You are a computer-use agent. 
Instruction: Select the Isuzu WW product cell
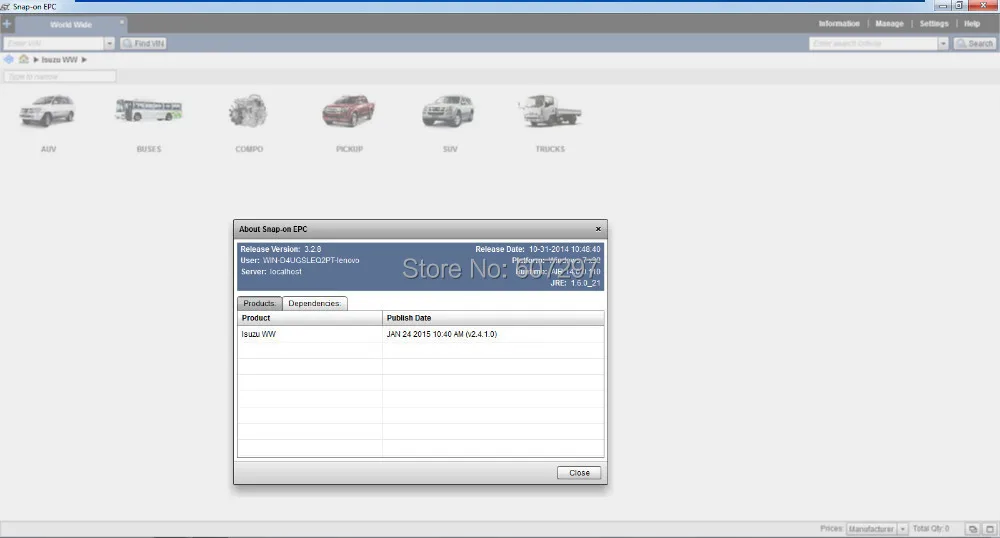310,334
